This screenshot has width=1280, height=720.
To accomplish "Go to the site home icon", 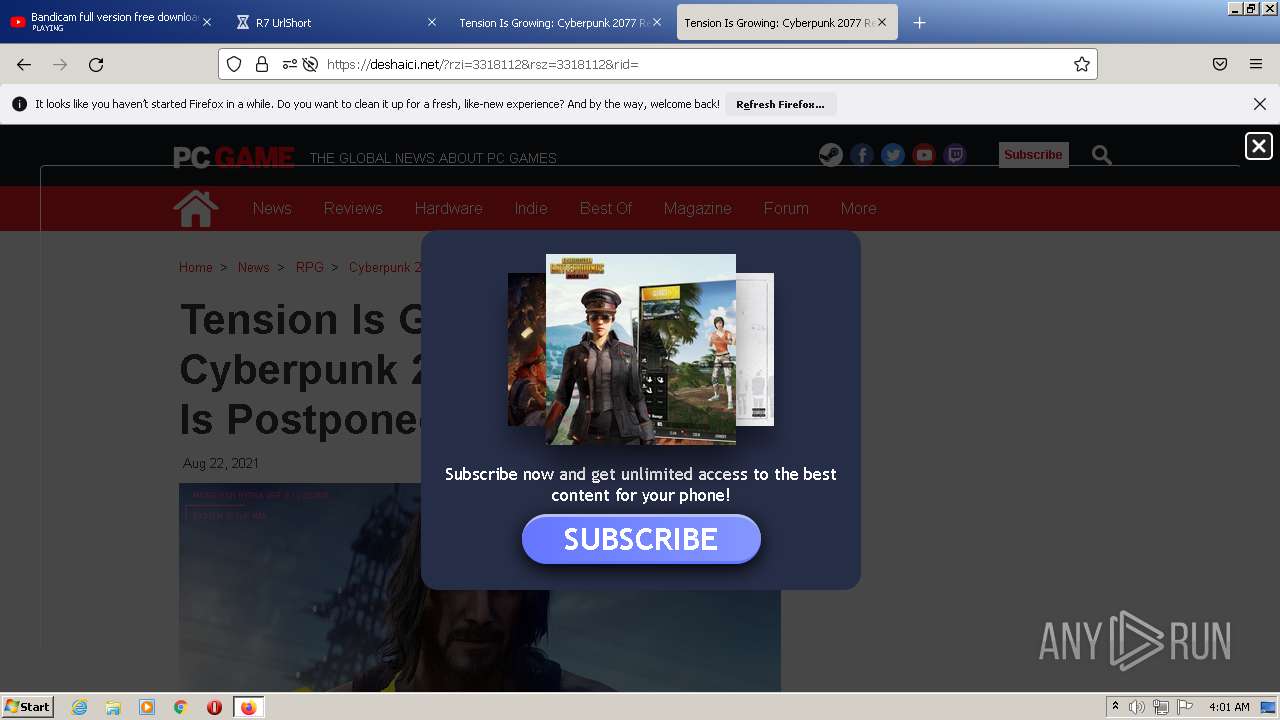I will click(196, 208).
